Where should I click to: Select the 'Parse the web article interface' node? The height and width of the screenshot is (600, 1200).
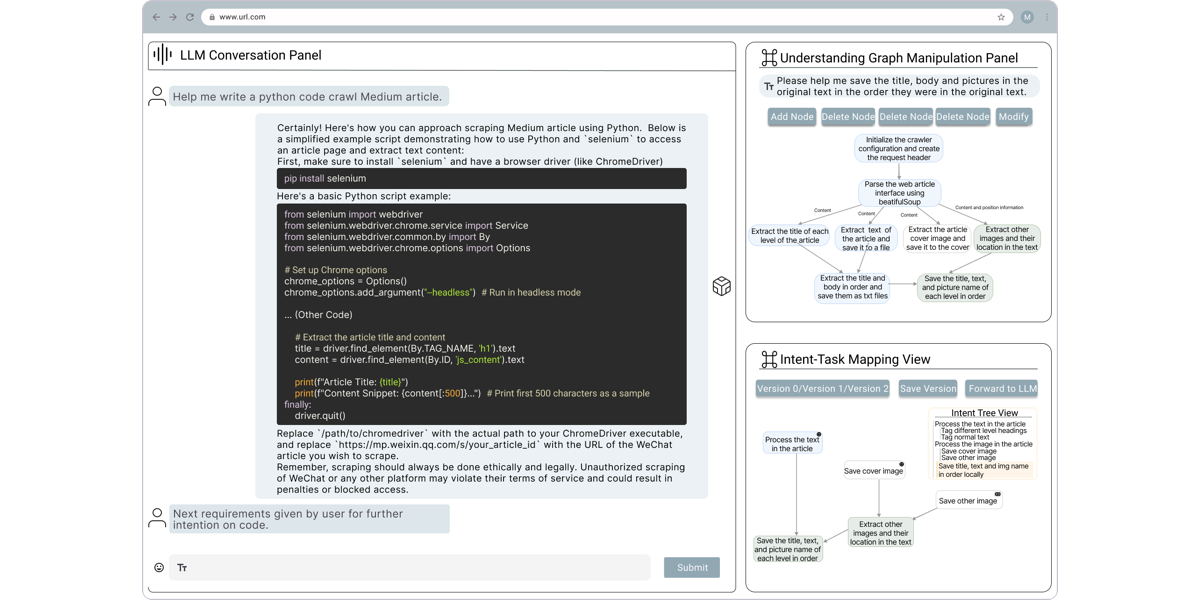899,193
